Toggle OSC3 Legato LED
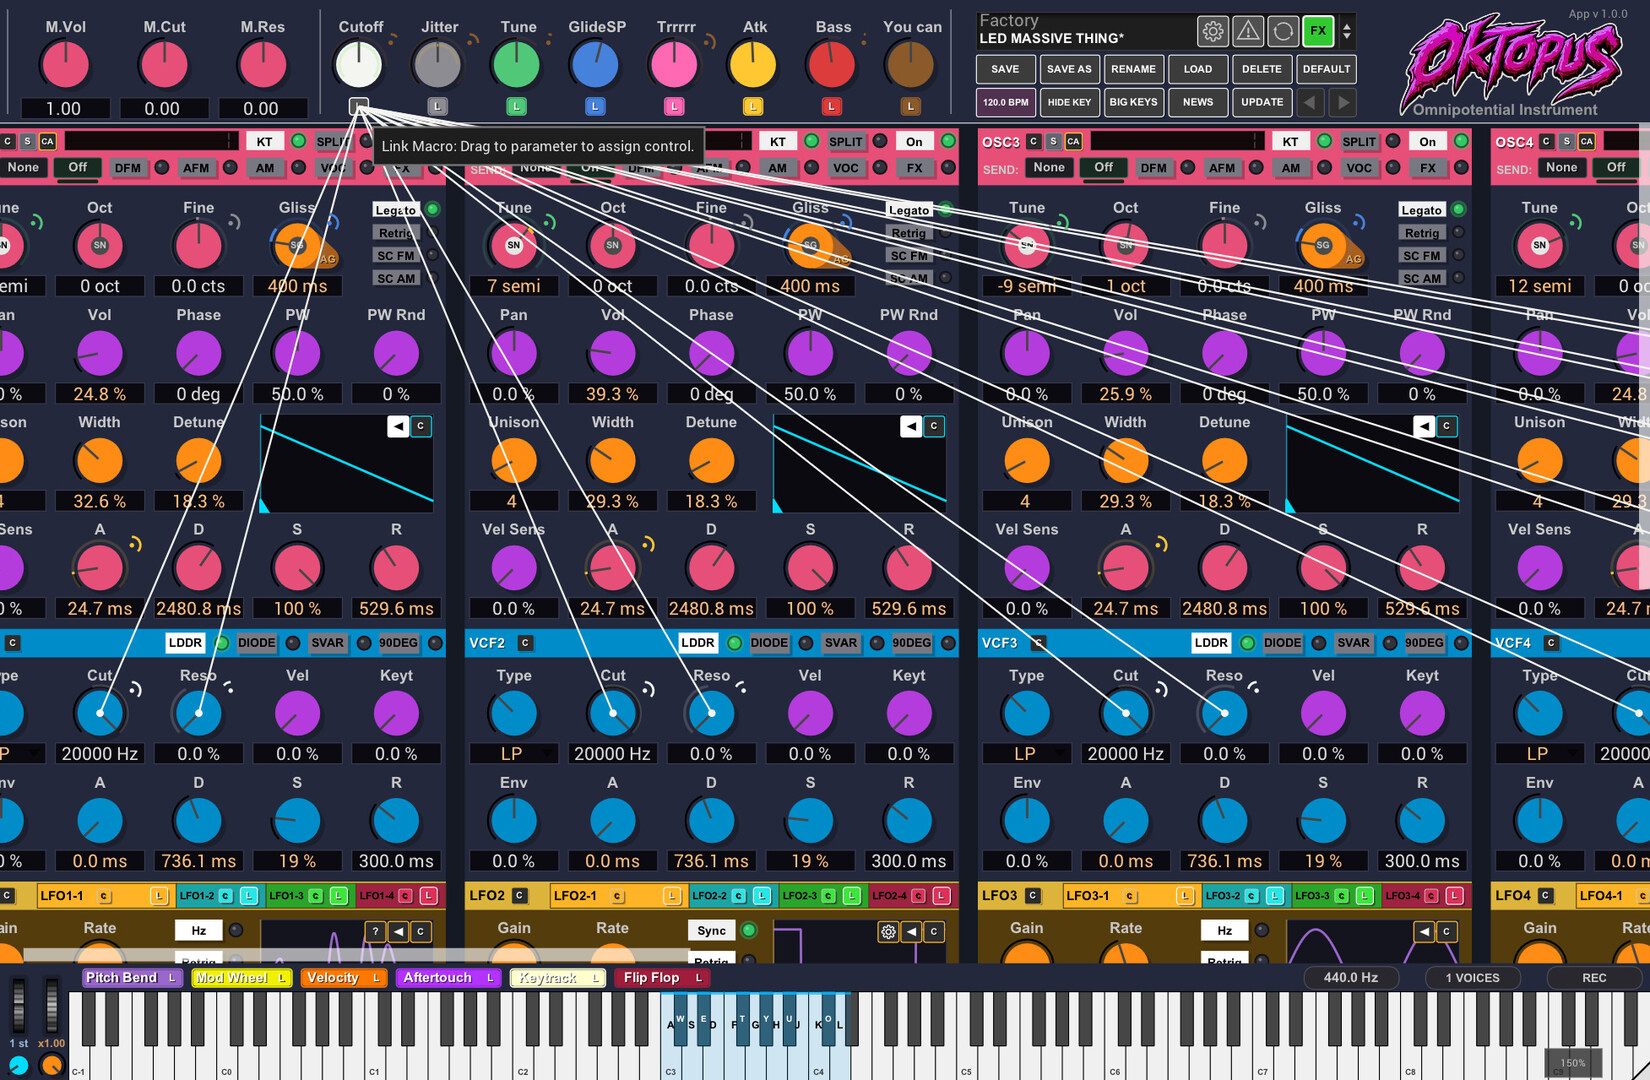 point(1458,209)
